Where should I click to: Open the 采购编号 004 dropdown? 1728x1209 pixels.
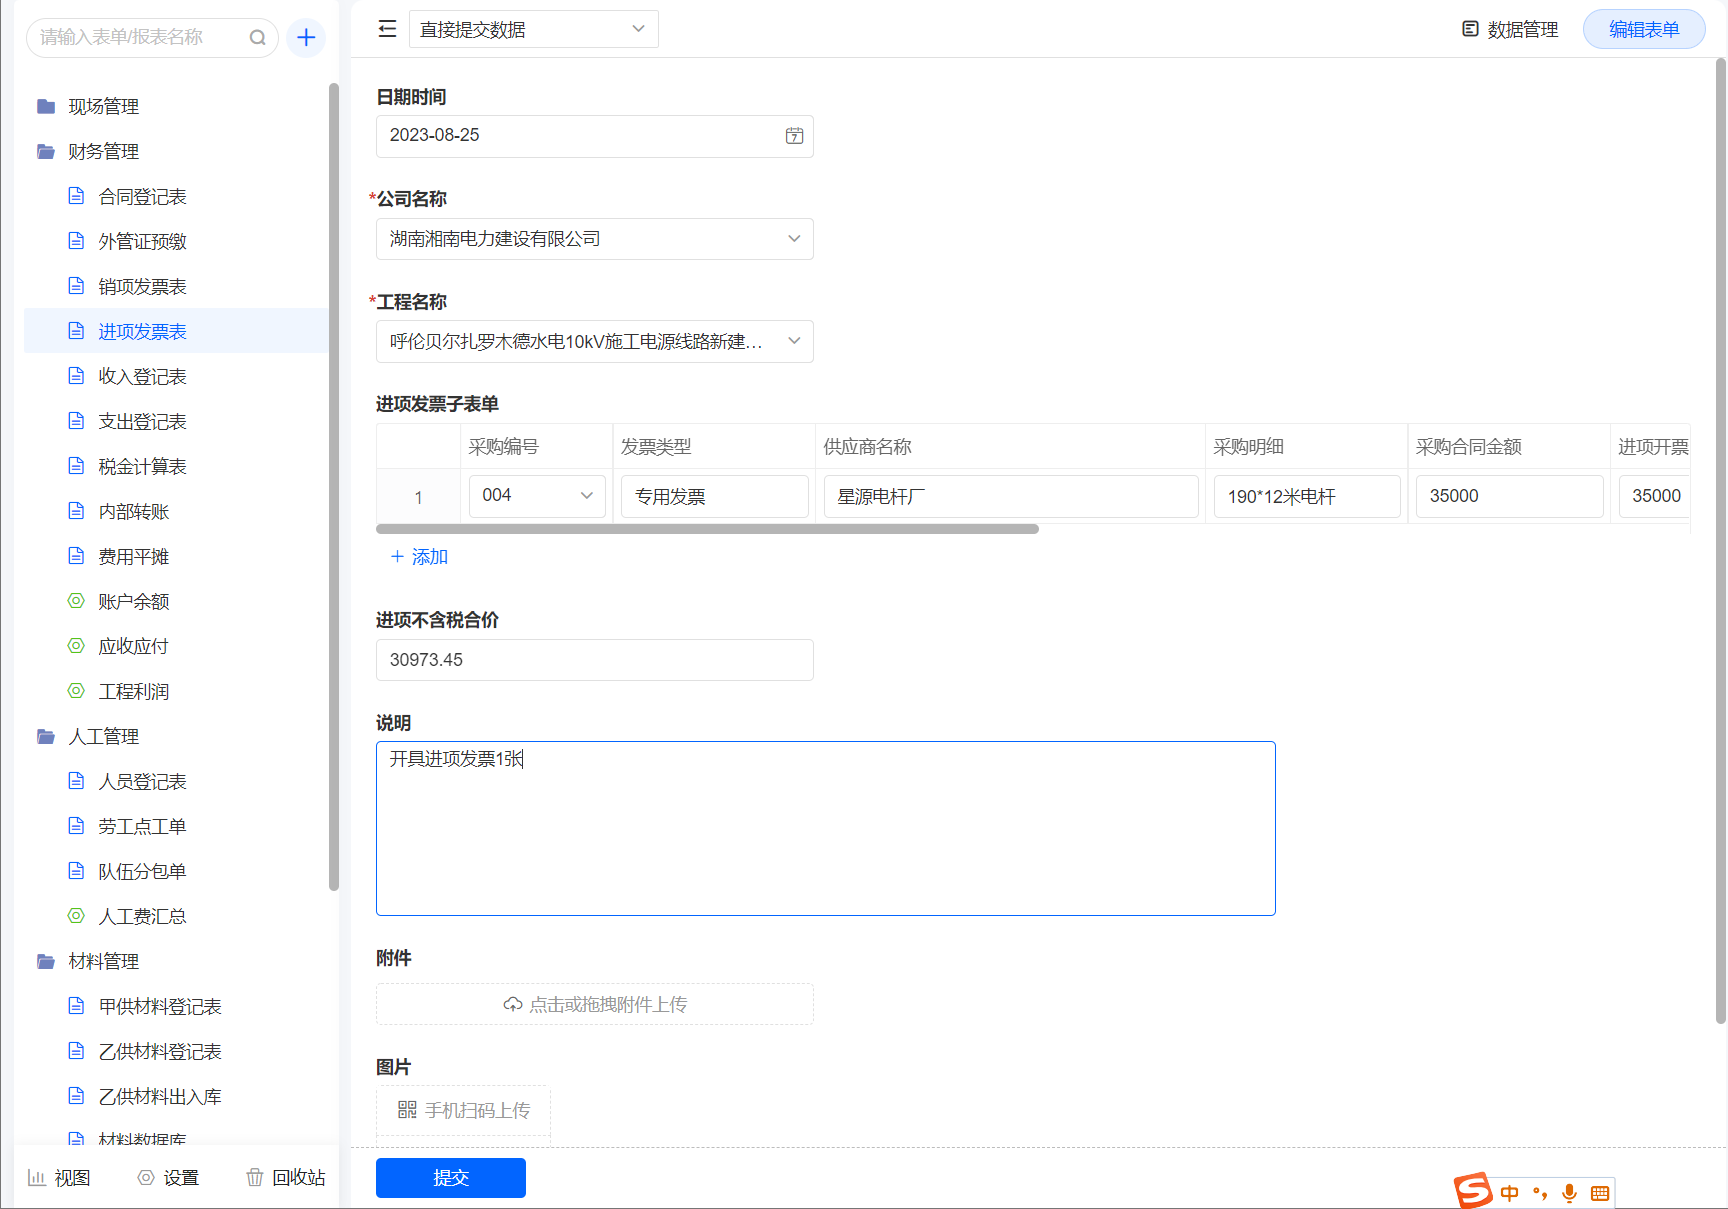(586, 496)
